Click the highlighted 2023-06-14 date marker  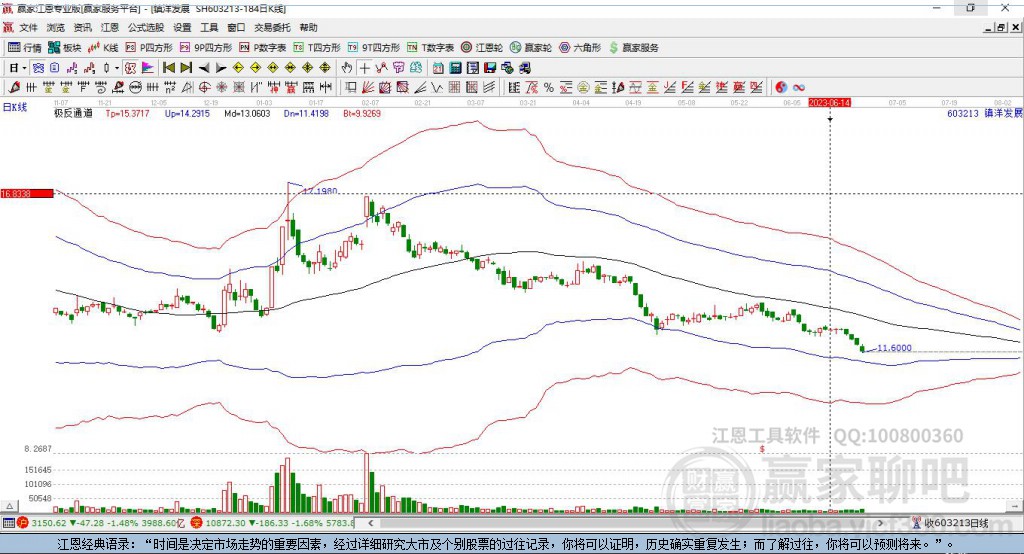tap(829, 103)
